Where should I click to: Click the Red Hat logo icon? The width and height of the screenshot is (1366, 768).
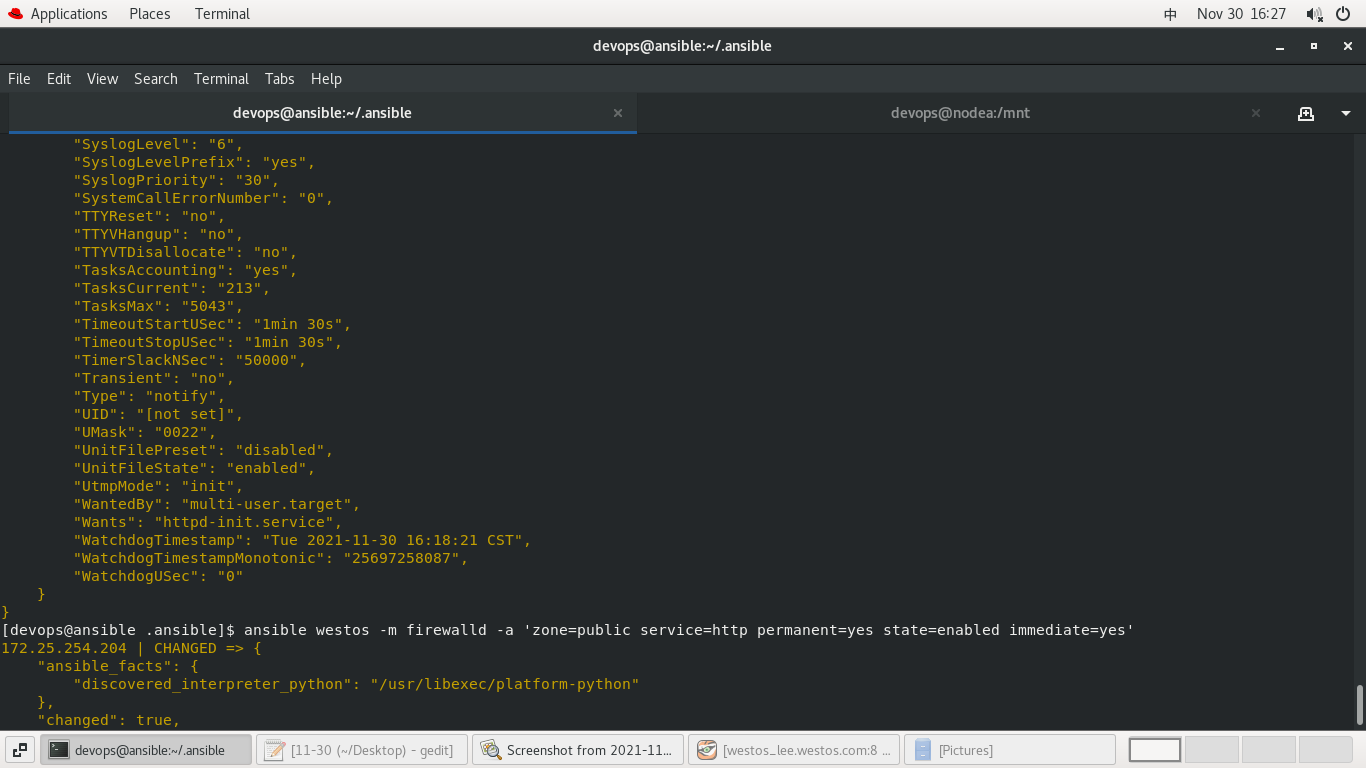coord(15,14)
